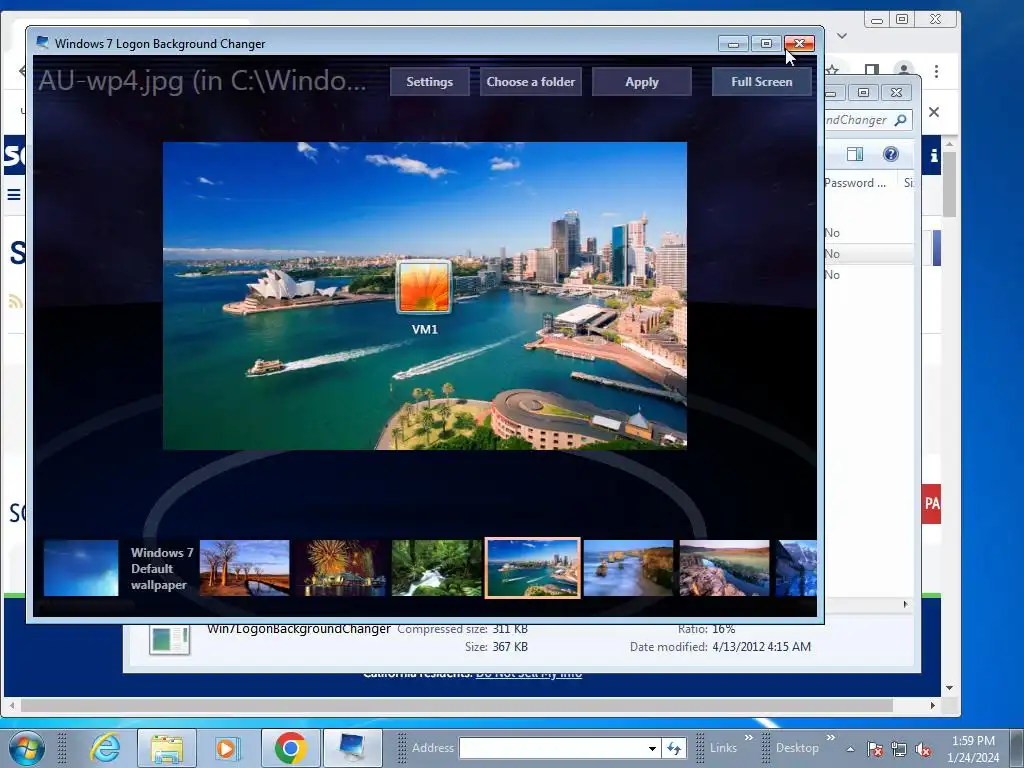Close the Logon Background Changer window
1024x768 pixels.
[x=799, y=44]
